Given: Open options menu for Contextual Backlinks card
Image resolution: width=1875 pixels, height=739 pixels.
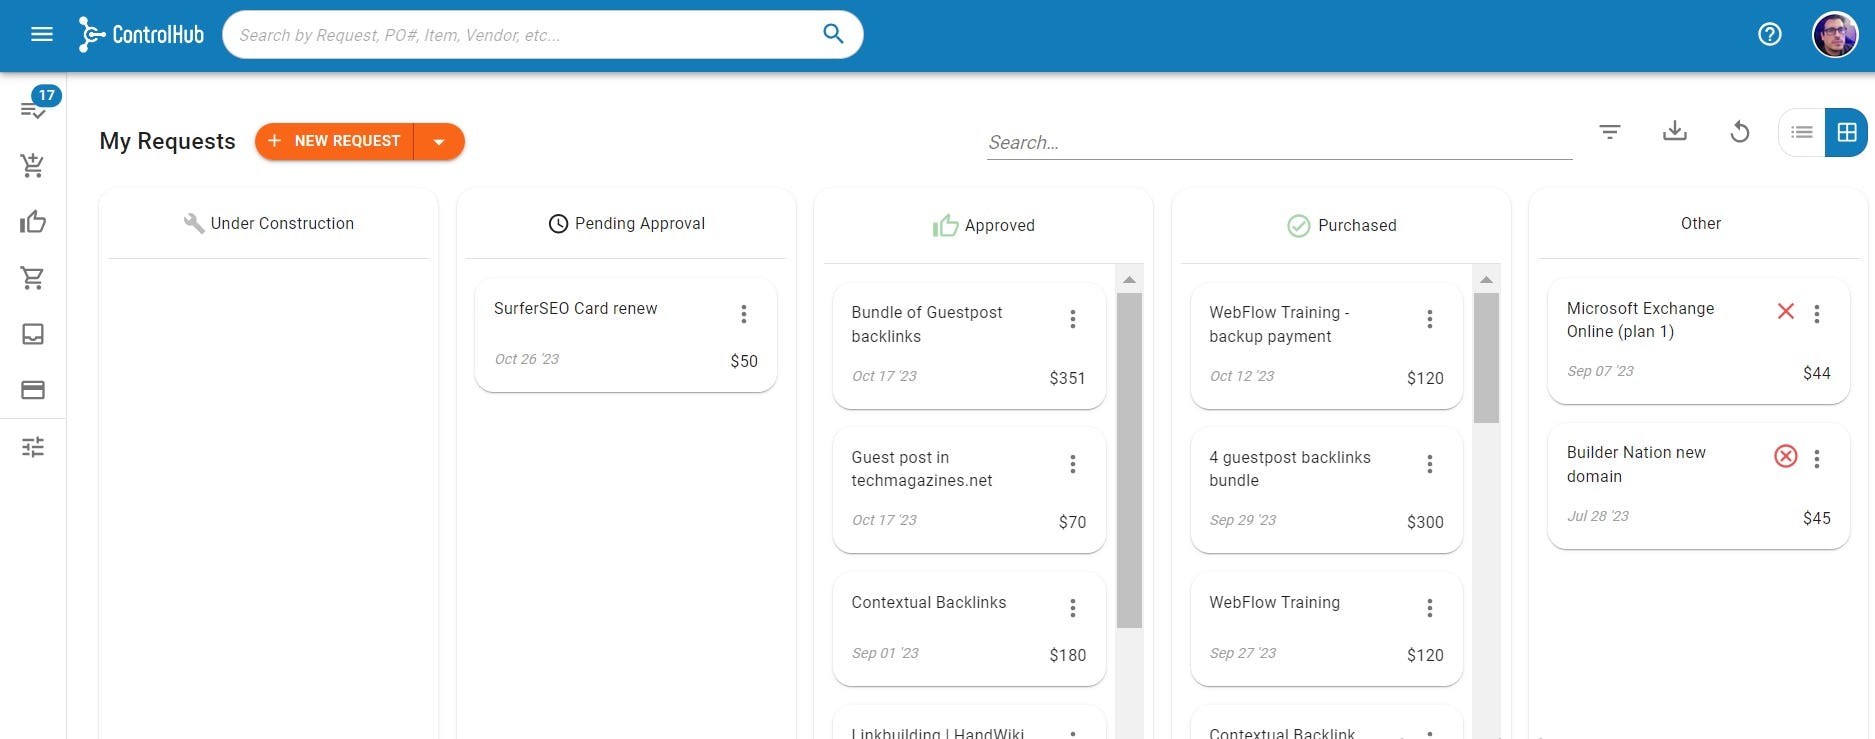Looking at the screenshot, I should (x=1072, y=608).
